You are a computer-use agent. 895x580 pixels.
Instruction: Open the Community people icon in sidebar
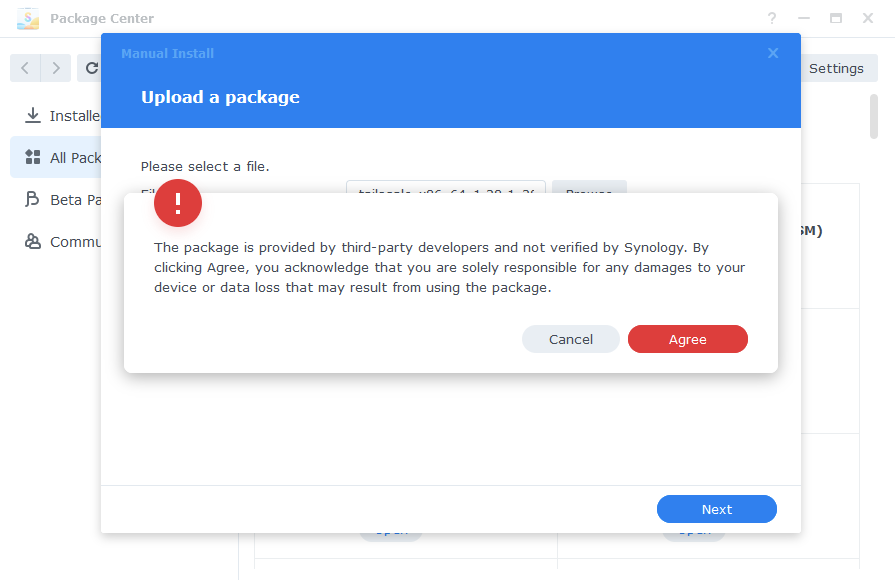pyautogui.click(x=33, y=241)
